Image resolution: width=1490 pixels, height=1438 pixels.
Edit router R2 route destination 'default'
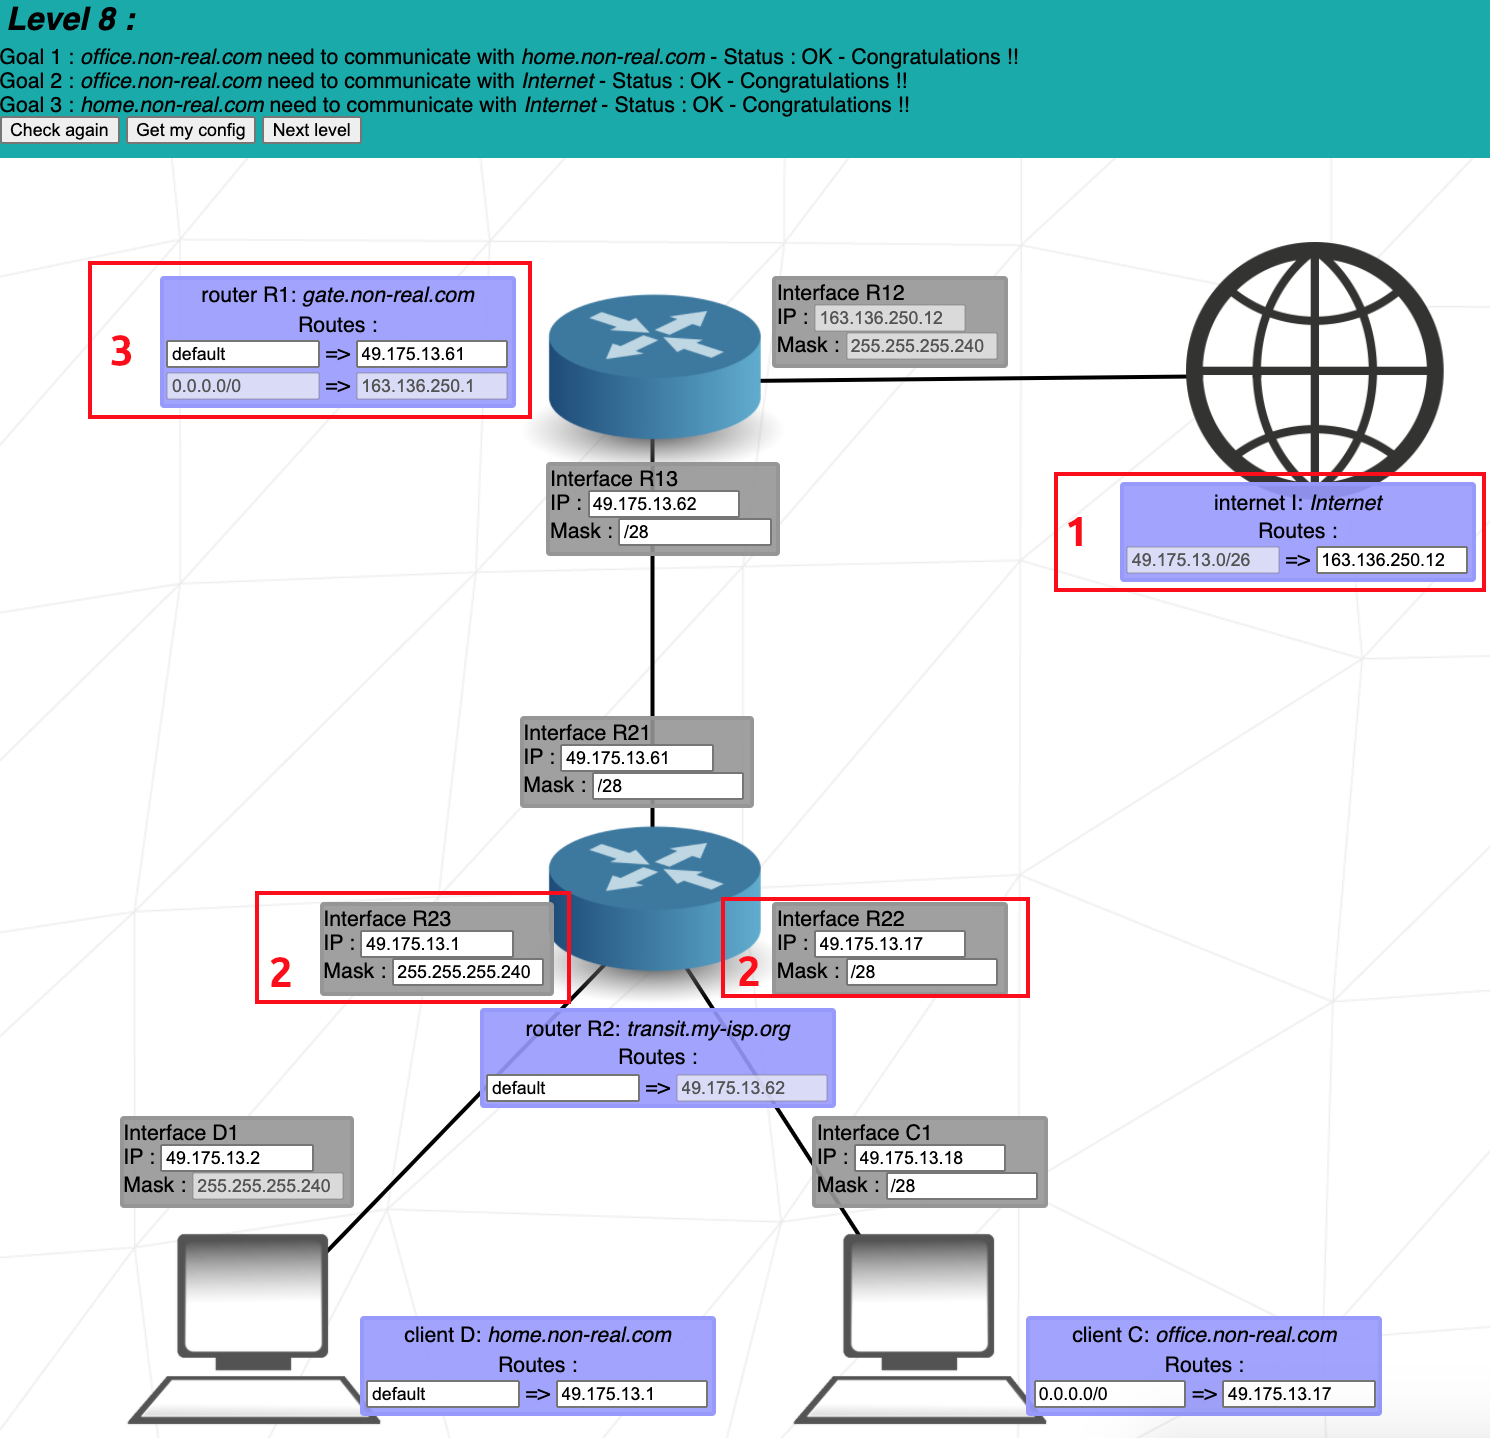[563, 1088]
